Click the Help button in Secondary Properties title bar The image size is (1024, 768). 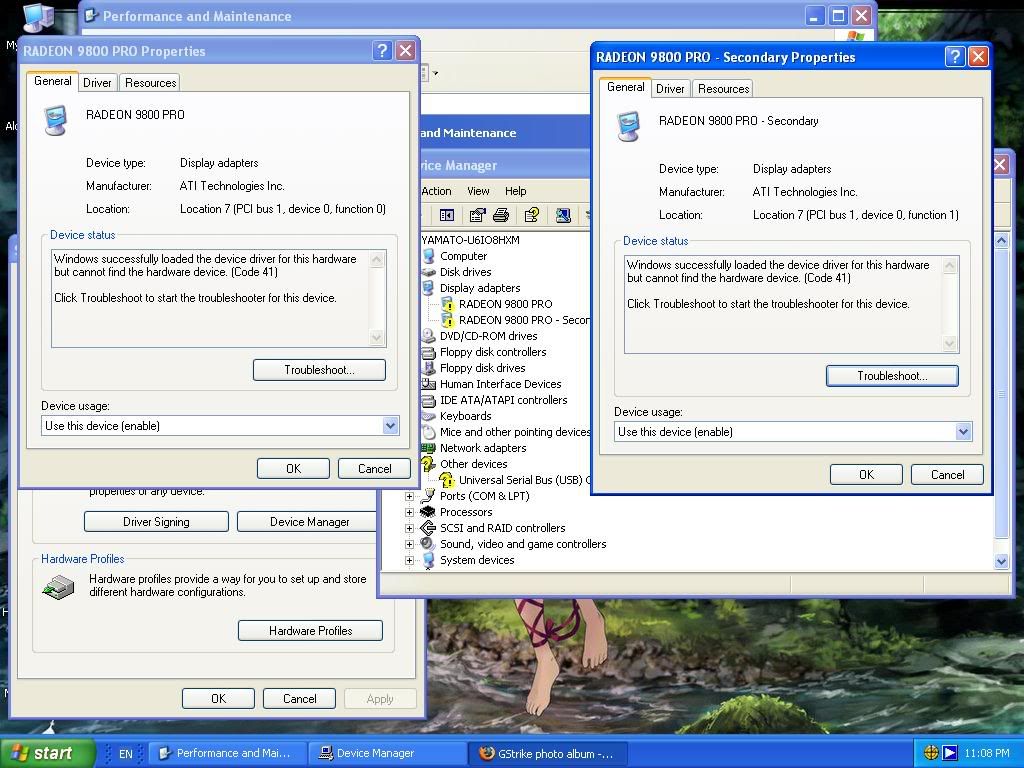[955, 57]
